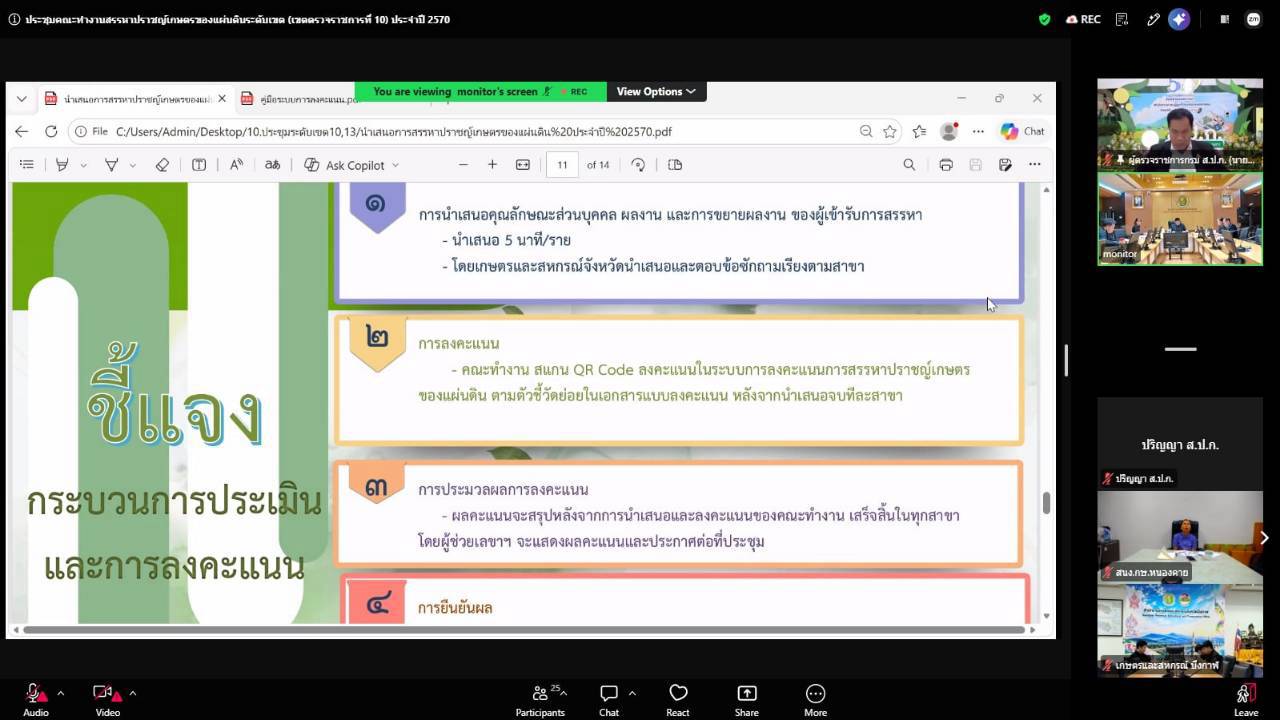Zoom out the PDF with minus button

coord(463,165)
